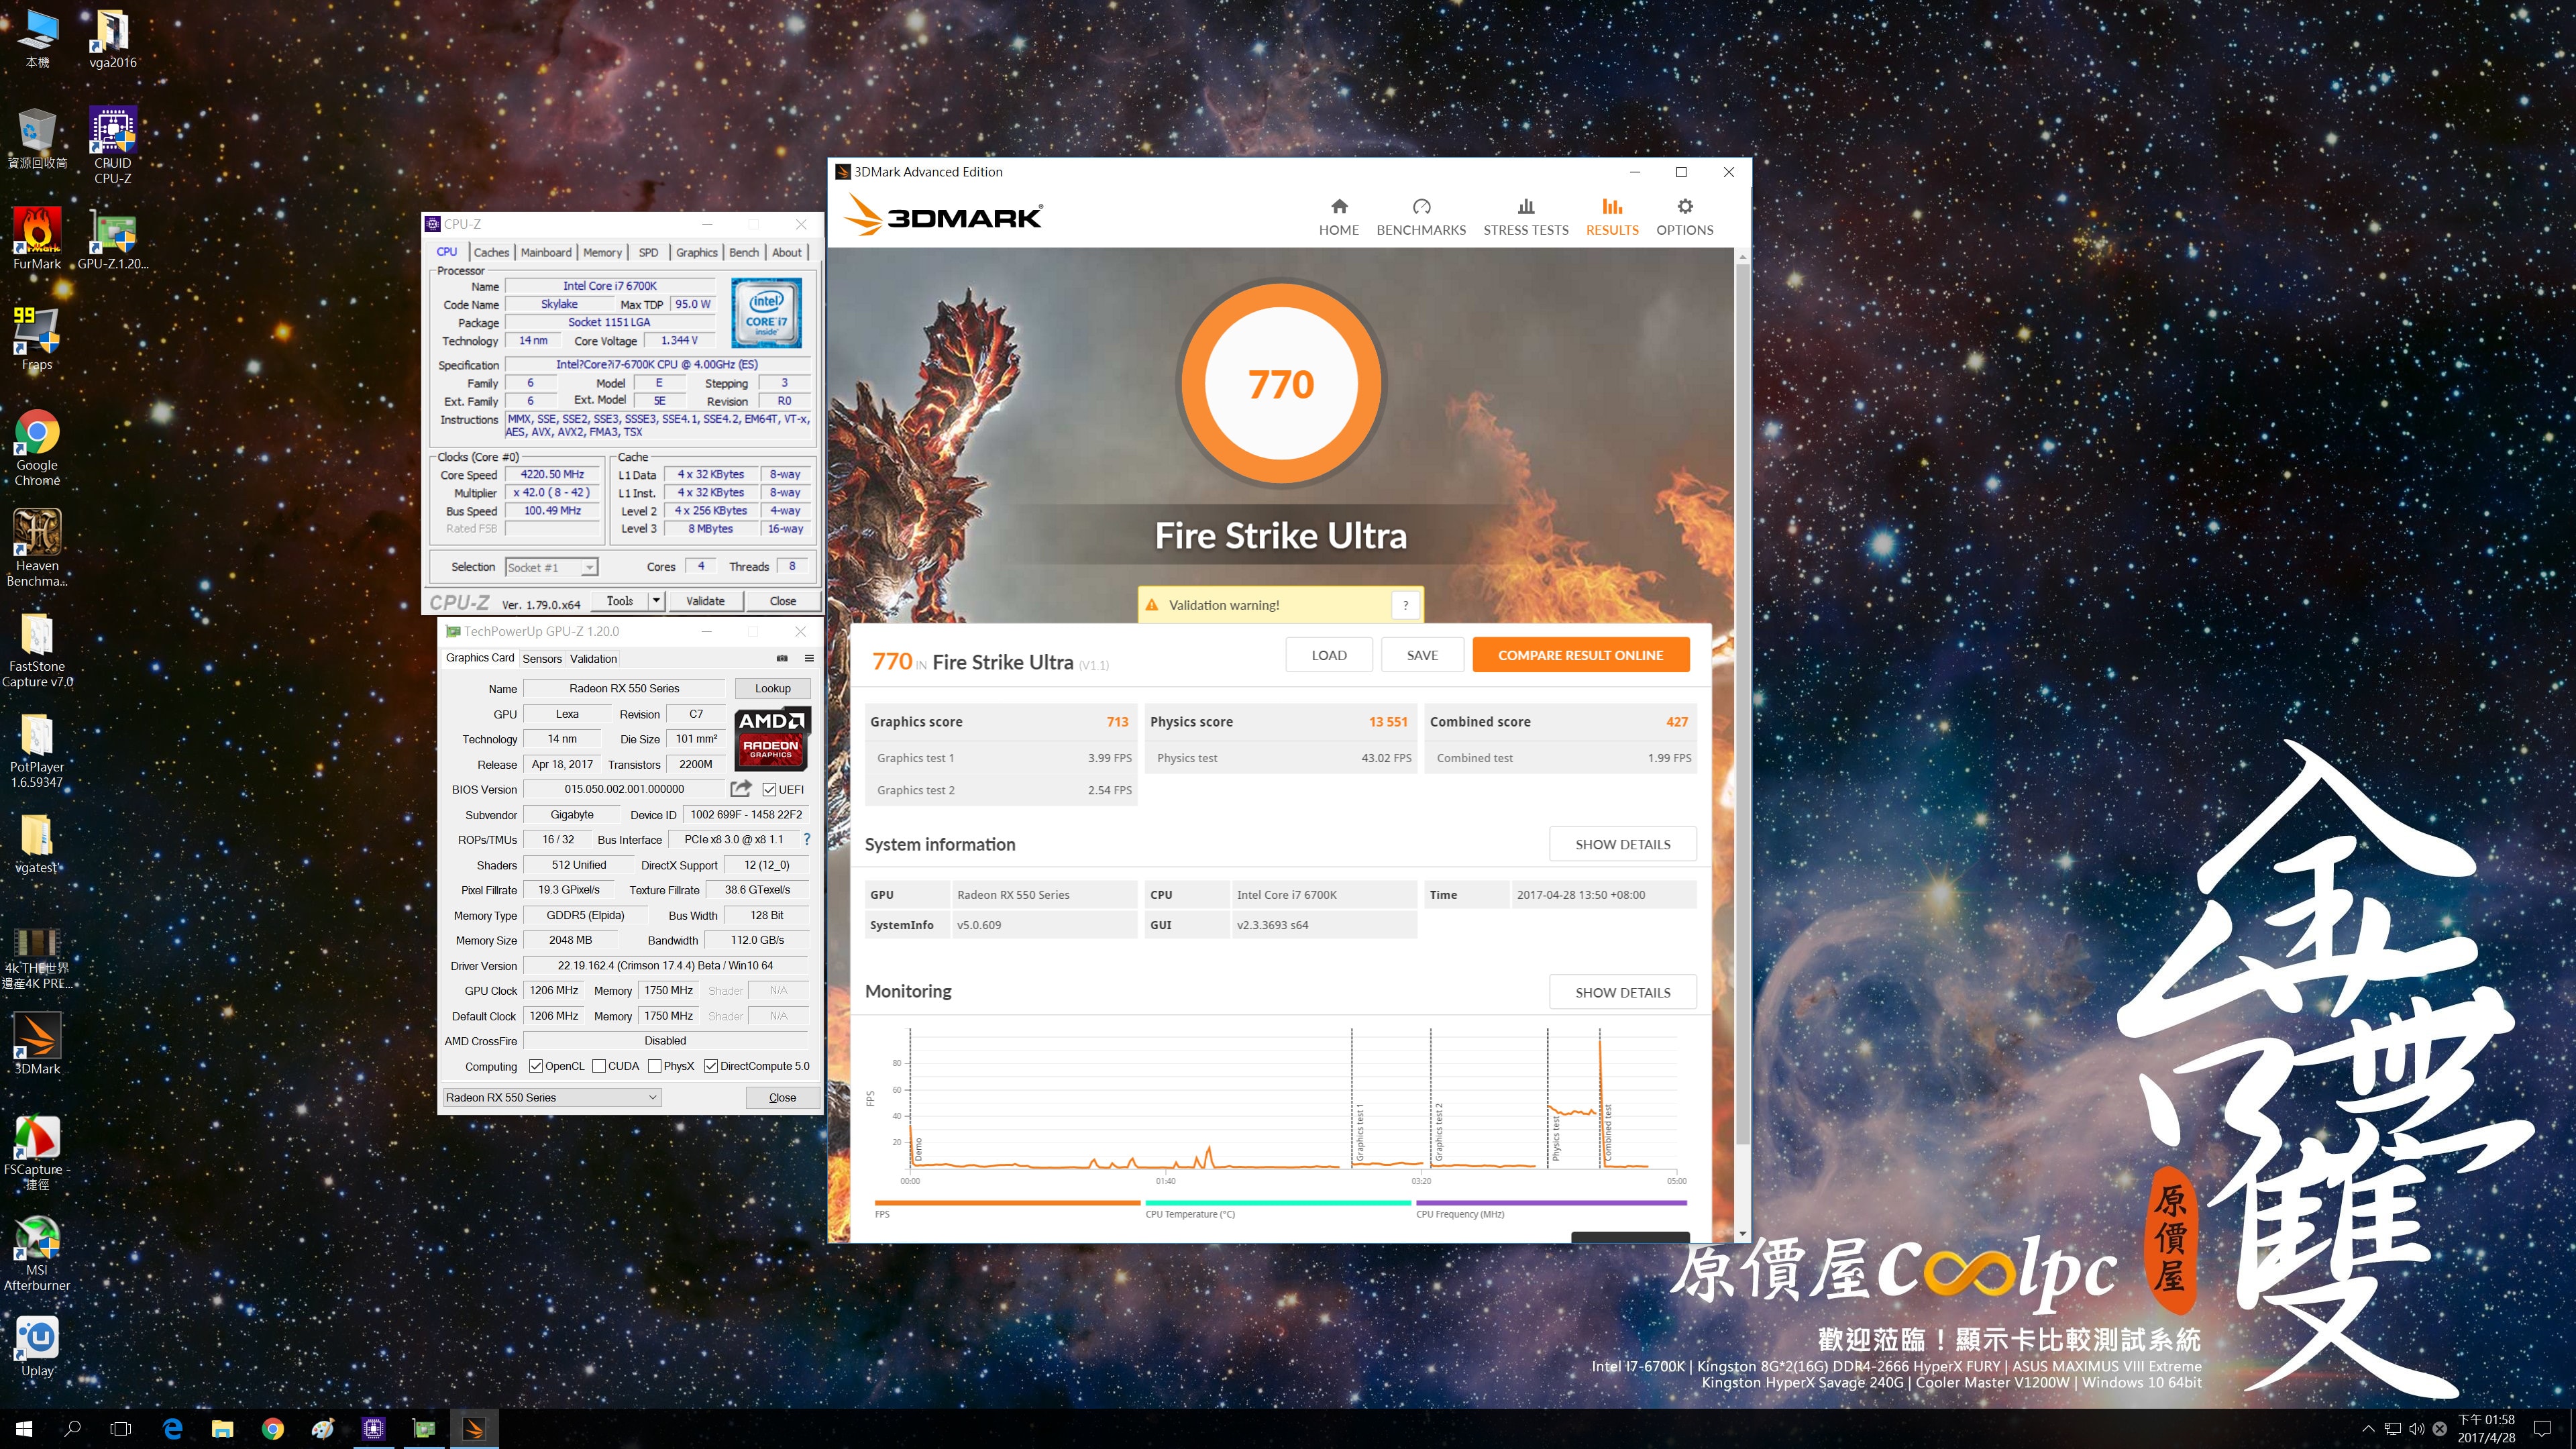The height and width of the screenshot is (1449, 2576).
Task: Click COMPARE RESULT ONLINE button
Action: tap(1580, 655)
